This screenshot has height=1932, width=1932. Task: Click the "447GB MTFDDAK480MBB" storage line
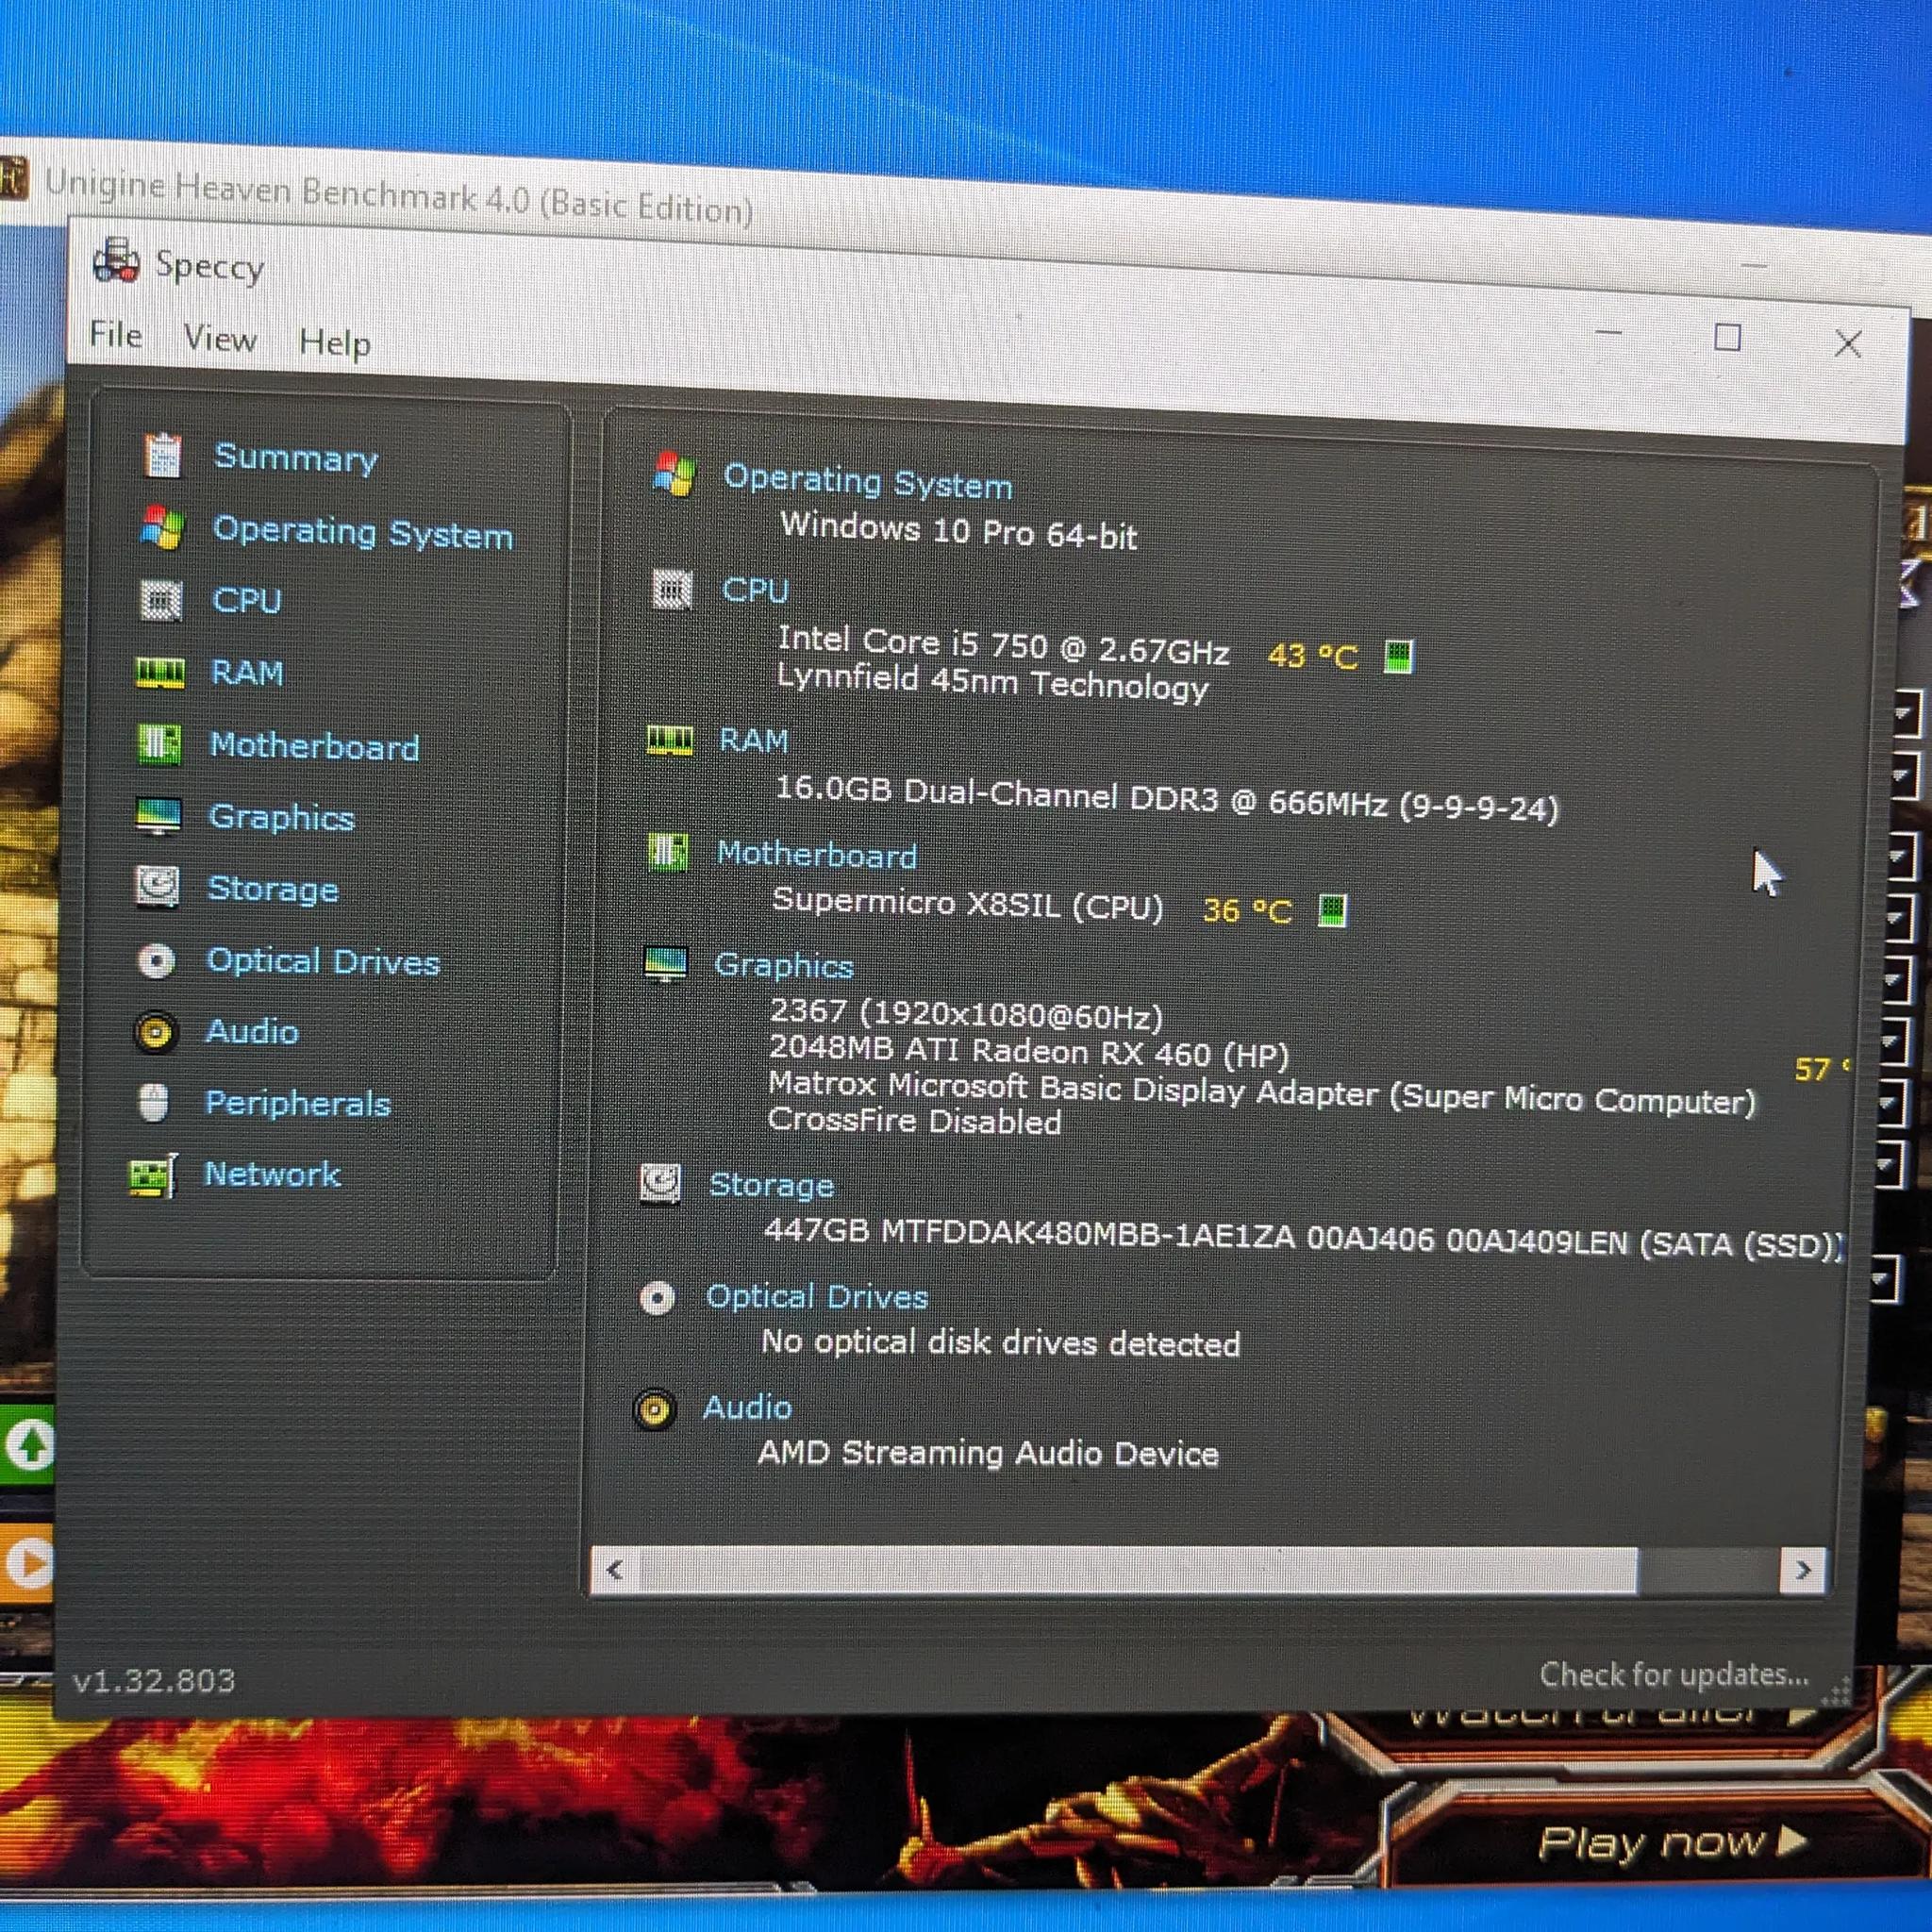[1303, 1238]
